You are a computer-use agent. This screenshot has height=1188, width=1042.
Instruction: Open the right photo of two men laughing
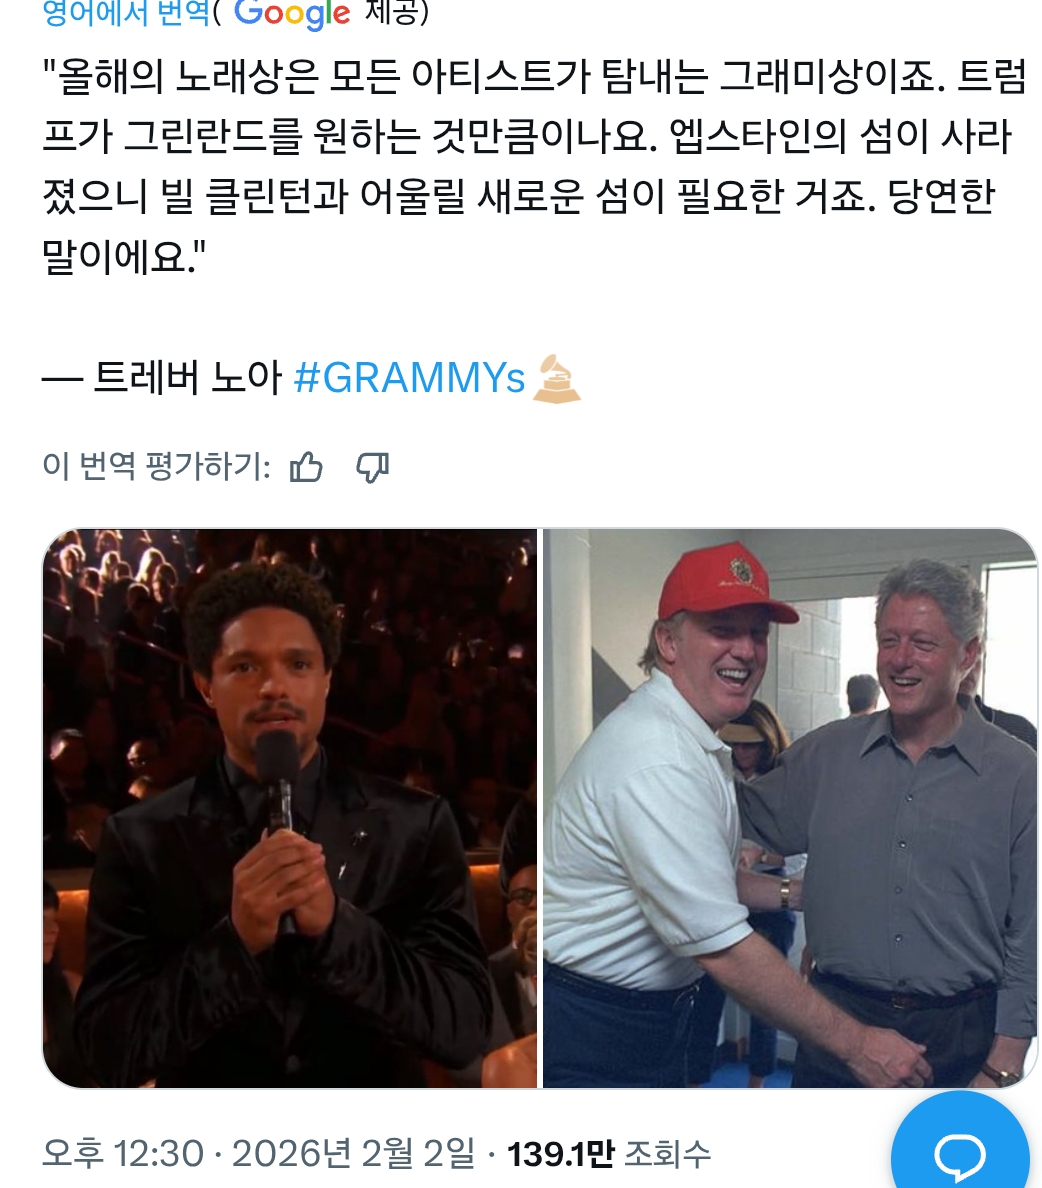[790, 808]
